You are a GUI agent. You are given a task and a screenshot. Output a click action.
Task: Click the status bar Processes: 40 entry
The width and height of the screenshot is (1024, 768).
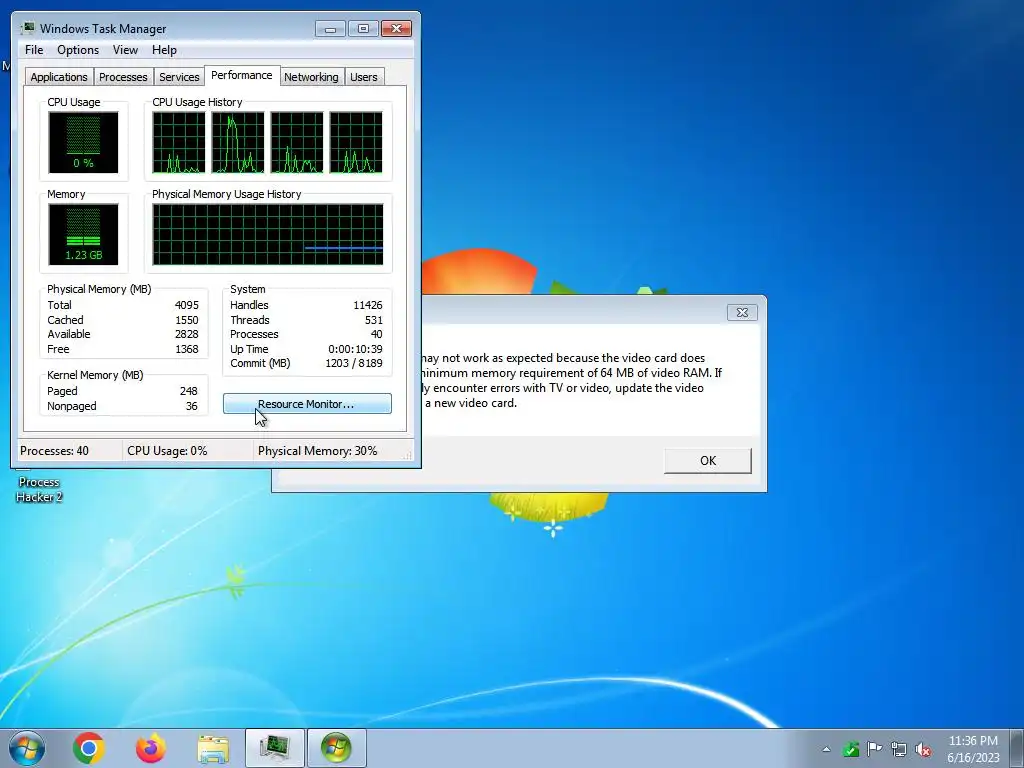pyautogui.click(x=54, y=451)
